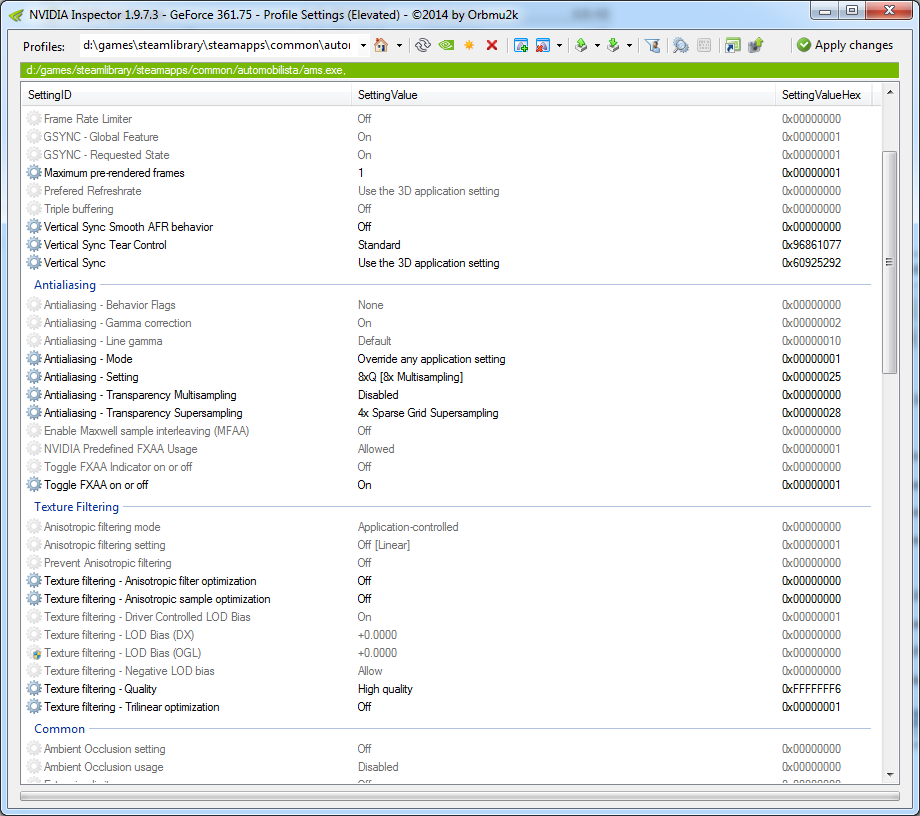Select the Anisotropic filtering mode setting name

102,527
